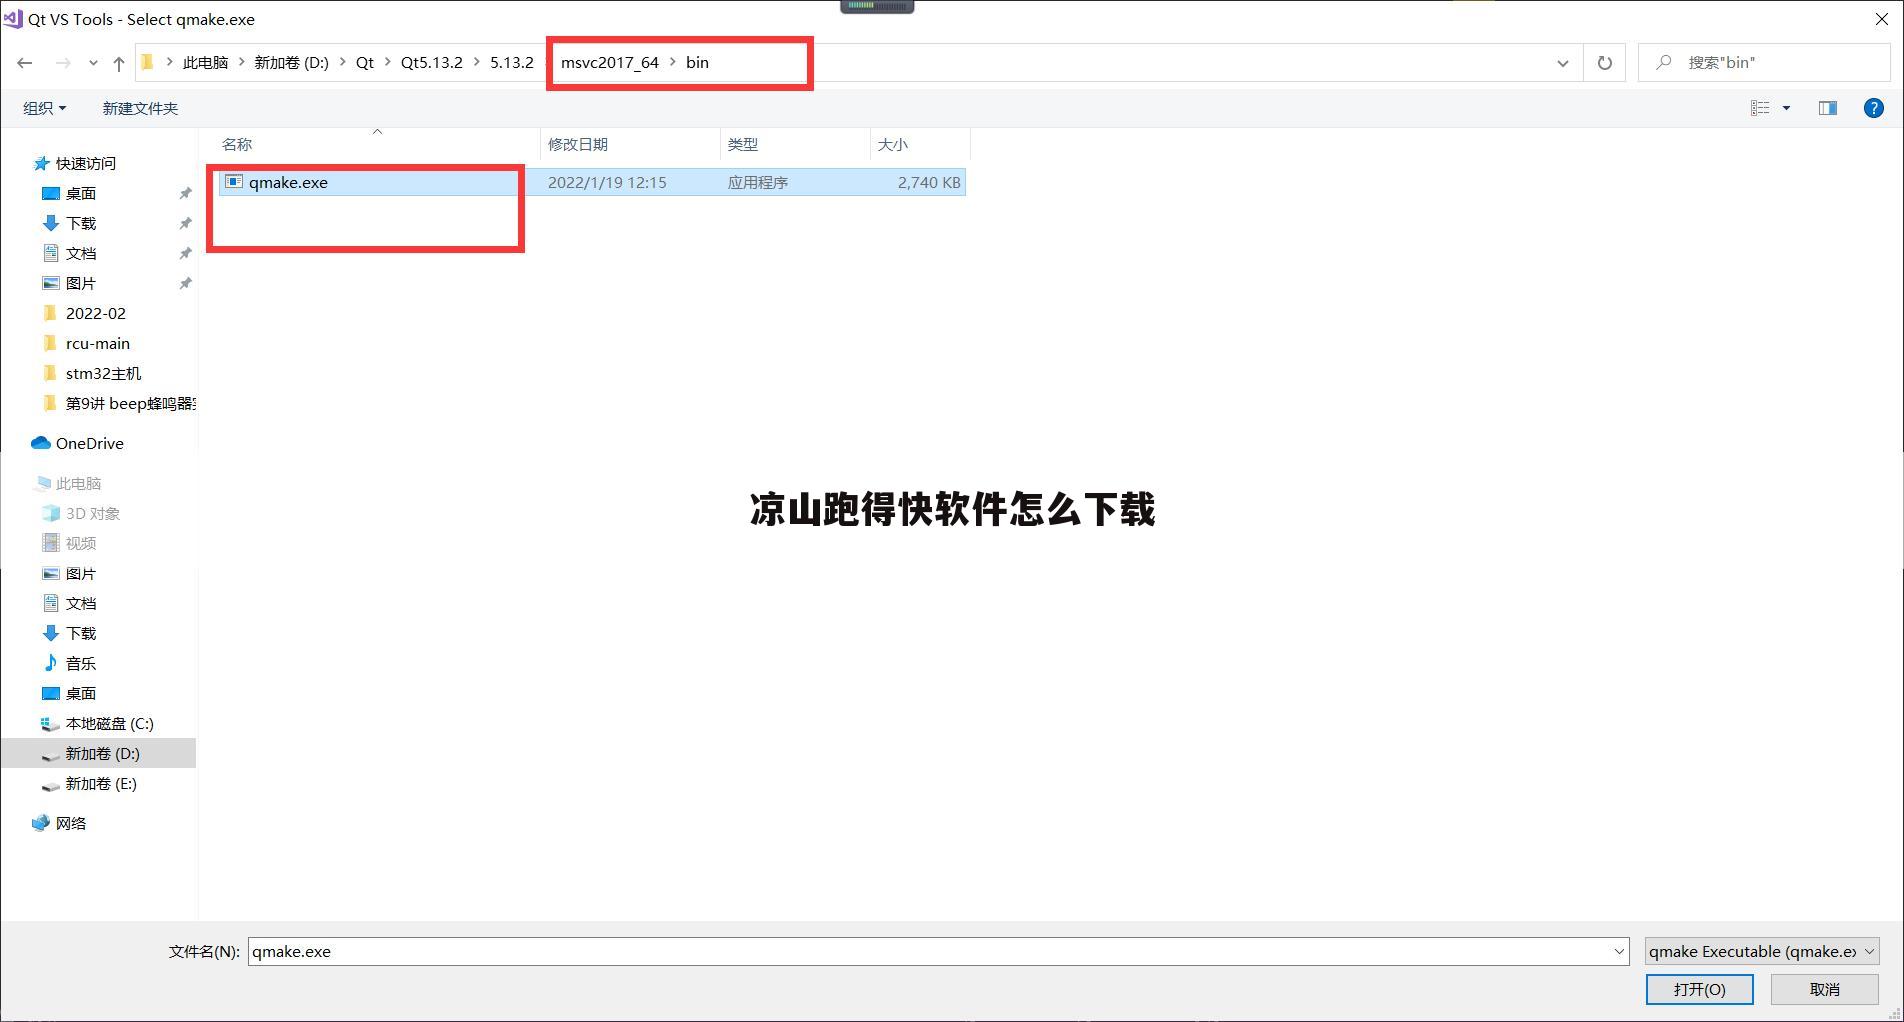Click the 取消 button
This screenshot has height=1022, width=1904.
click(1824, 989)
